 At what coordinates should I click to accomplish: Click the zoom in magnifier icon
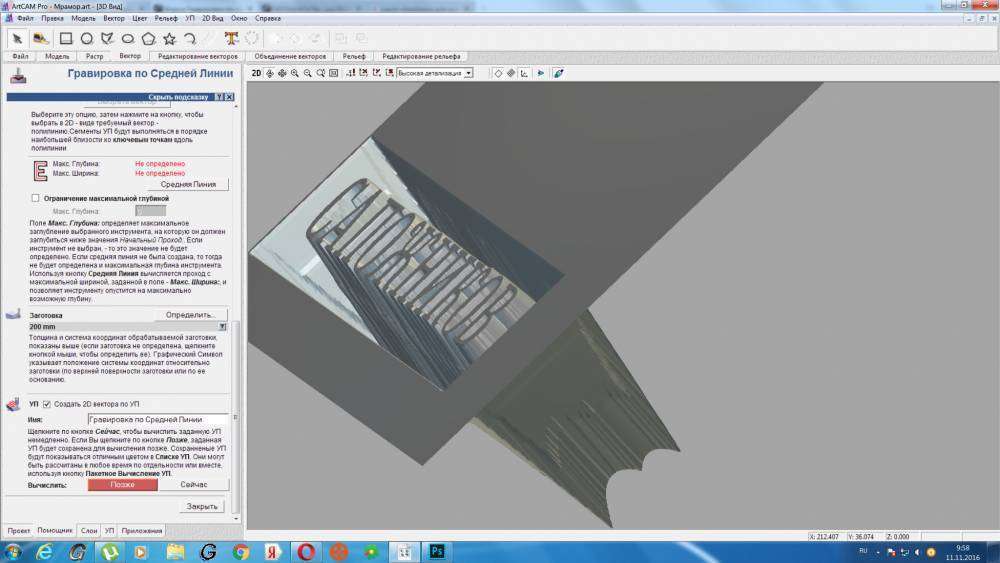coord(295,73)
